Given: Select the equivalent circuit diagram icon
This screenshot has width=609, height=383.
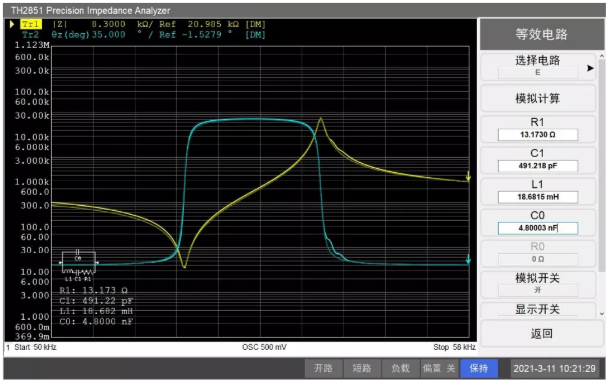Looking at the screenshot, I should (x=78, y=265).
